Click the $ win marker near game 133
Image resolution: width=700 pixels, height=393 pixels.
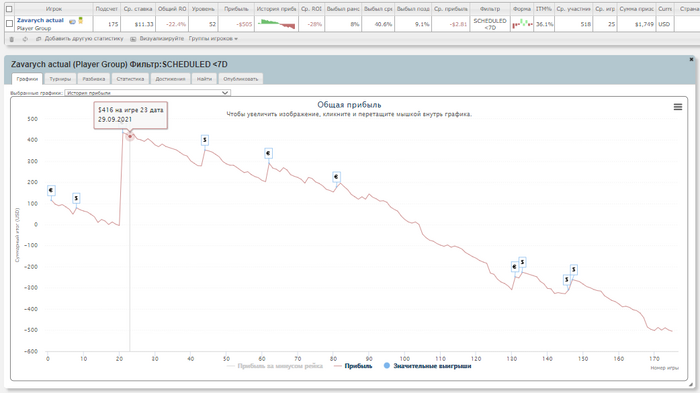522,262
